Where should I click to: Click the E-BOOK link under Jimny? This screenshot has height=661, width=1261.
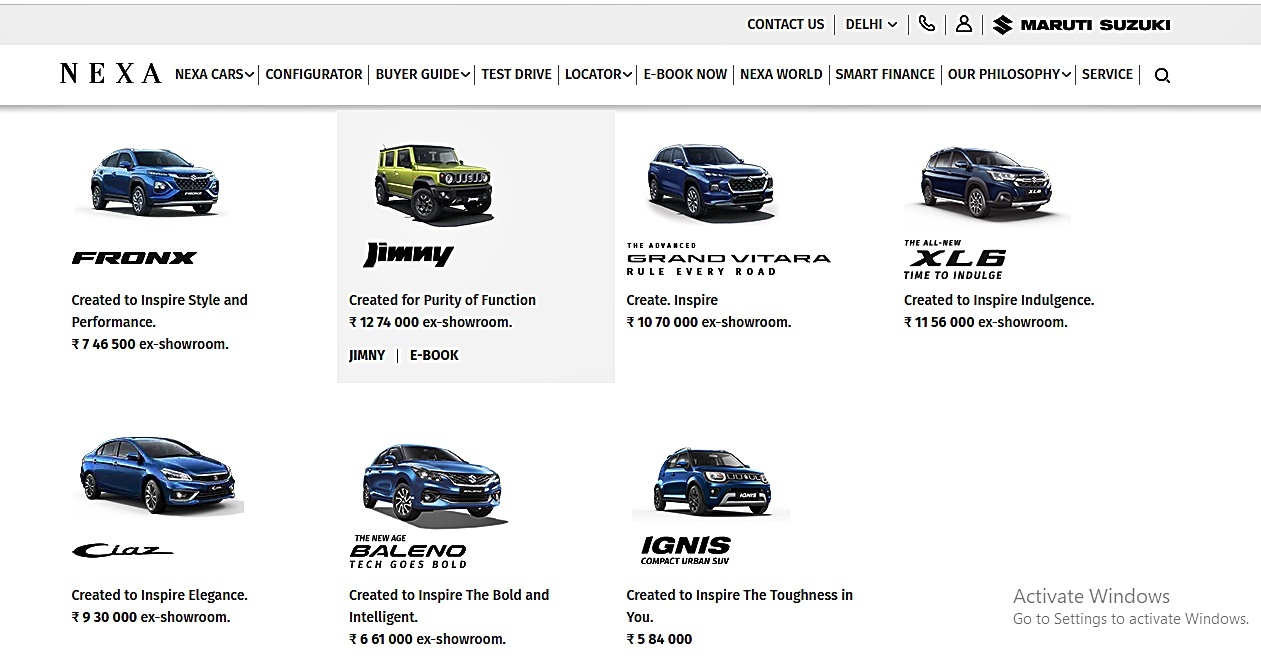coord(434,355)
